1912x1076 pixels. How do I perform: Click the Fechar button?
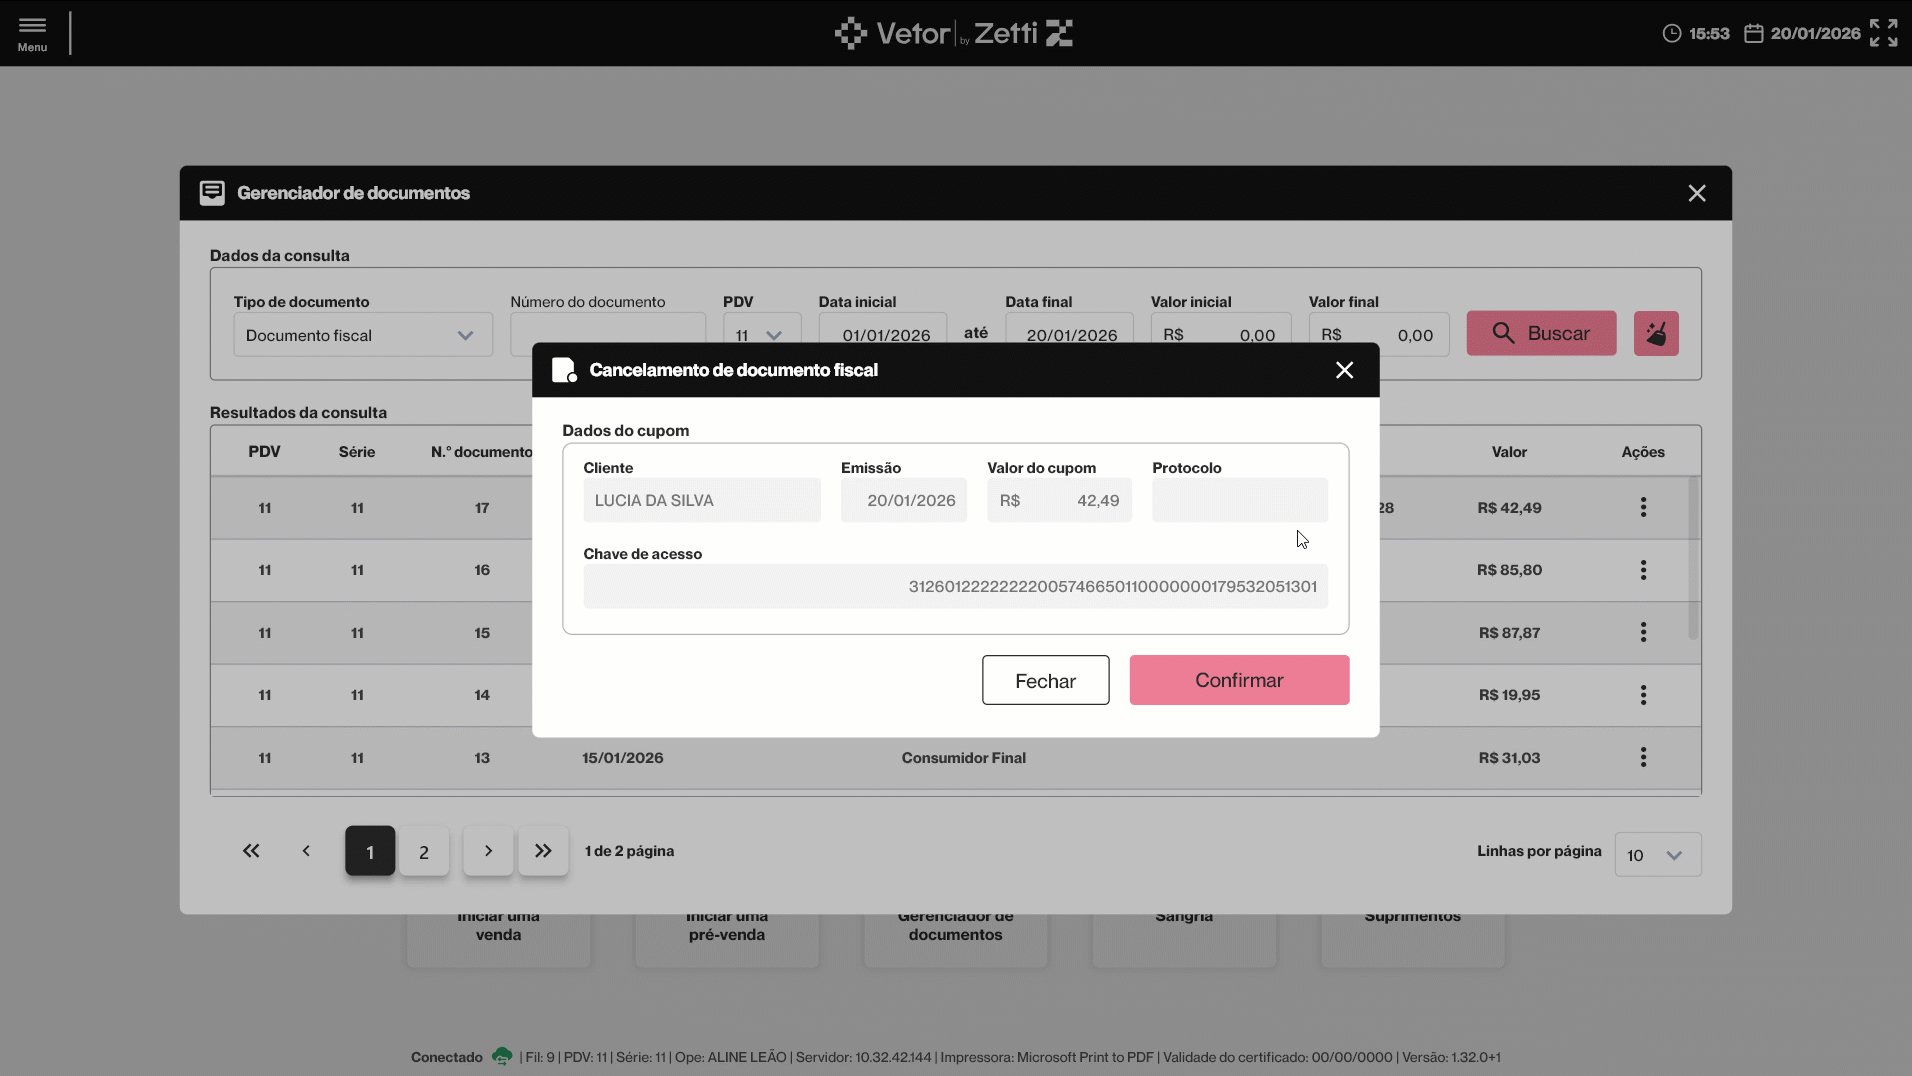coord(1045,681)
